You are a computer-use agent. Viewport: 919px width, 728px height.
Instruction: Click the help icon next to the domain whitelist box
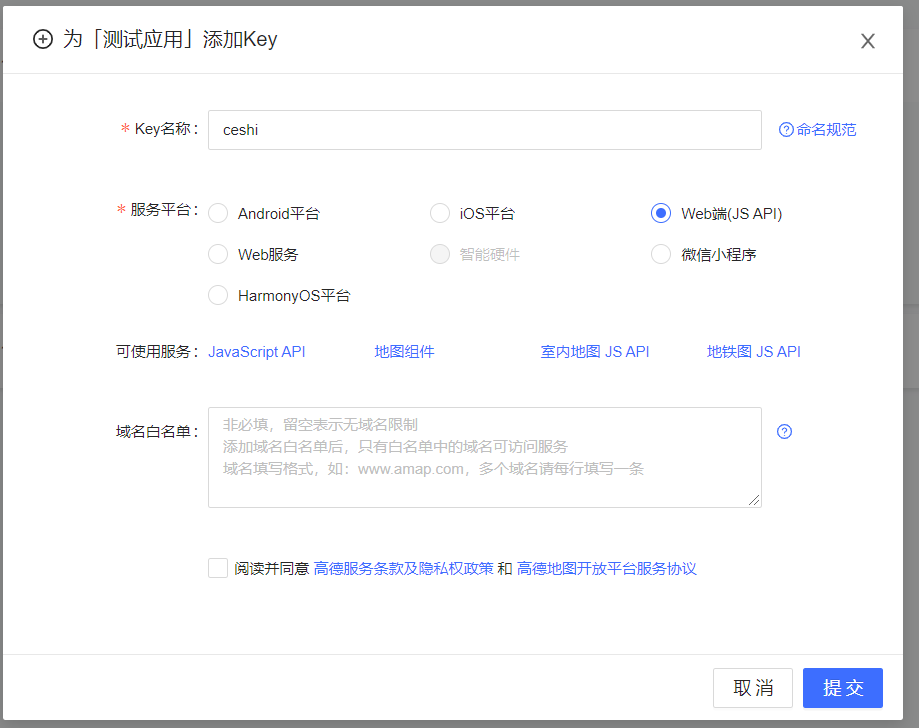click(x=784, y=431)
